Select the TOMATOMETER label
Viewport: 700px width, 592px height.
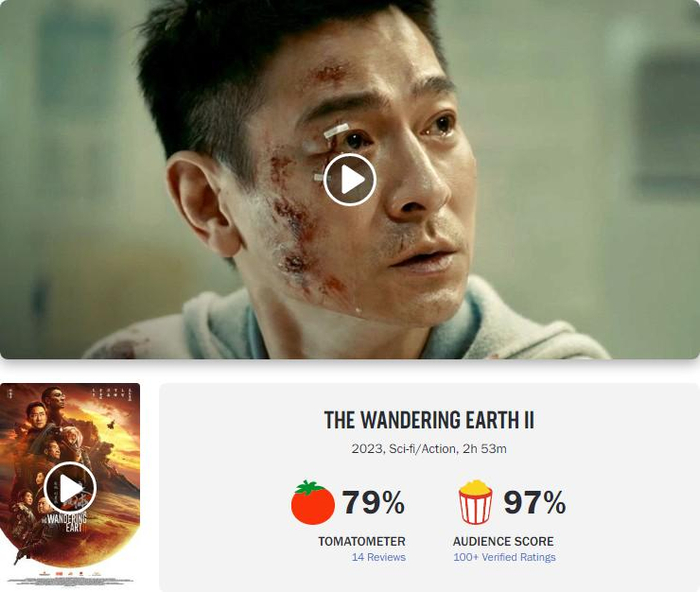click(x=362, y=541)
